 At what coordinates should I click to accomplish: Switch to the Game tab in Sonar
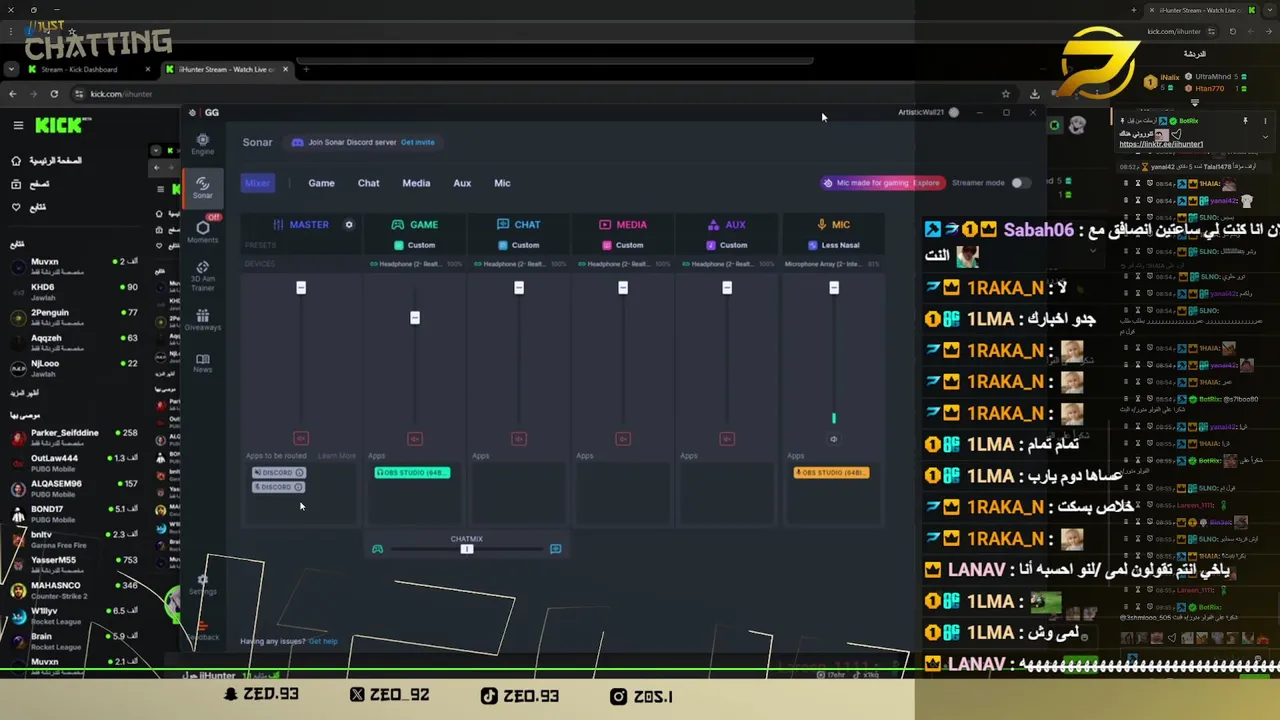(321, 183)
